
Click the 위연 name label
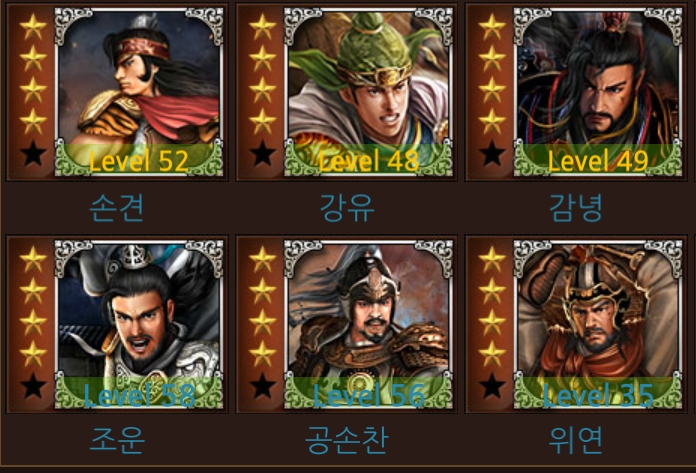576,440
